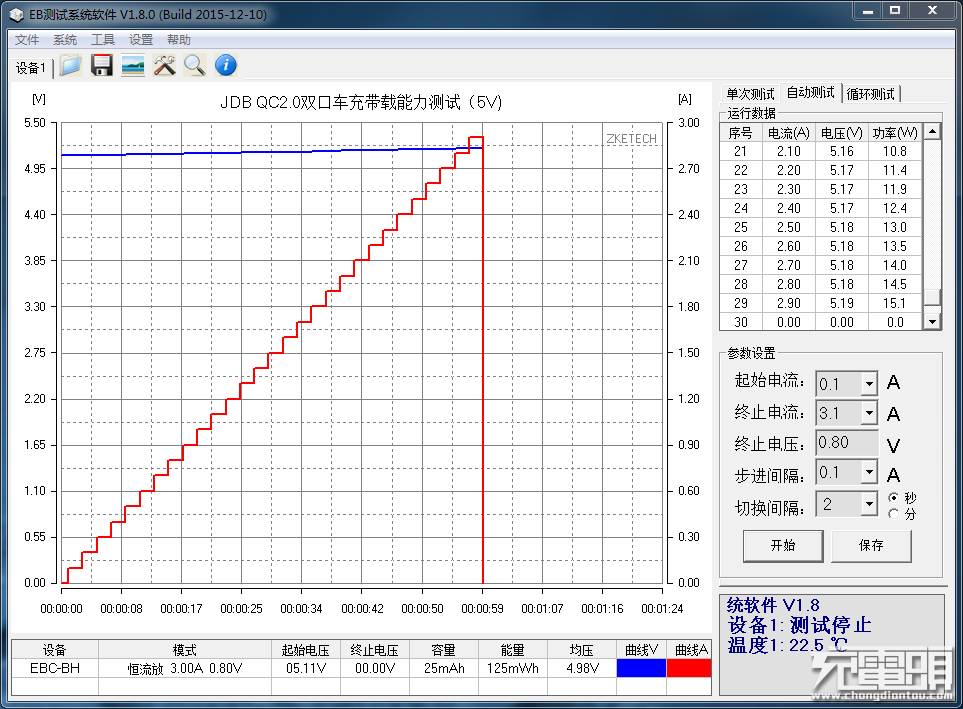Click the 恒流放 3.00A 0.80V mode cell
Screen dimensions: 963x709
coord(185,668)
